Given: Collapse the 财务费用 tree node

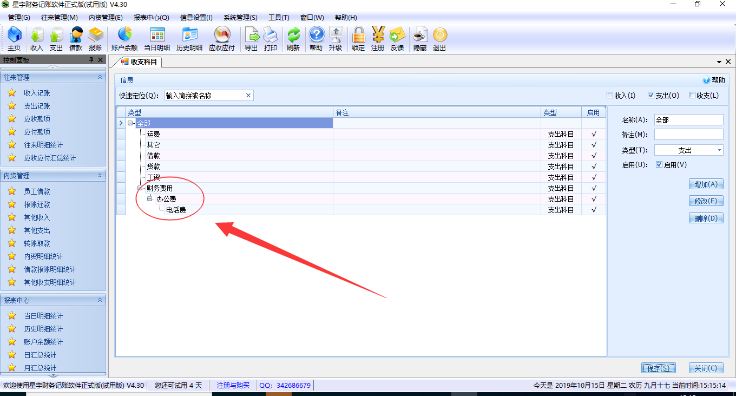Looking at the screenshot, I should [140, 188].
